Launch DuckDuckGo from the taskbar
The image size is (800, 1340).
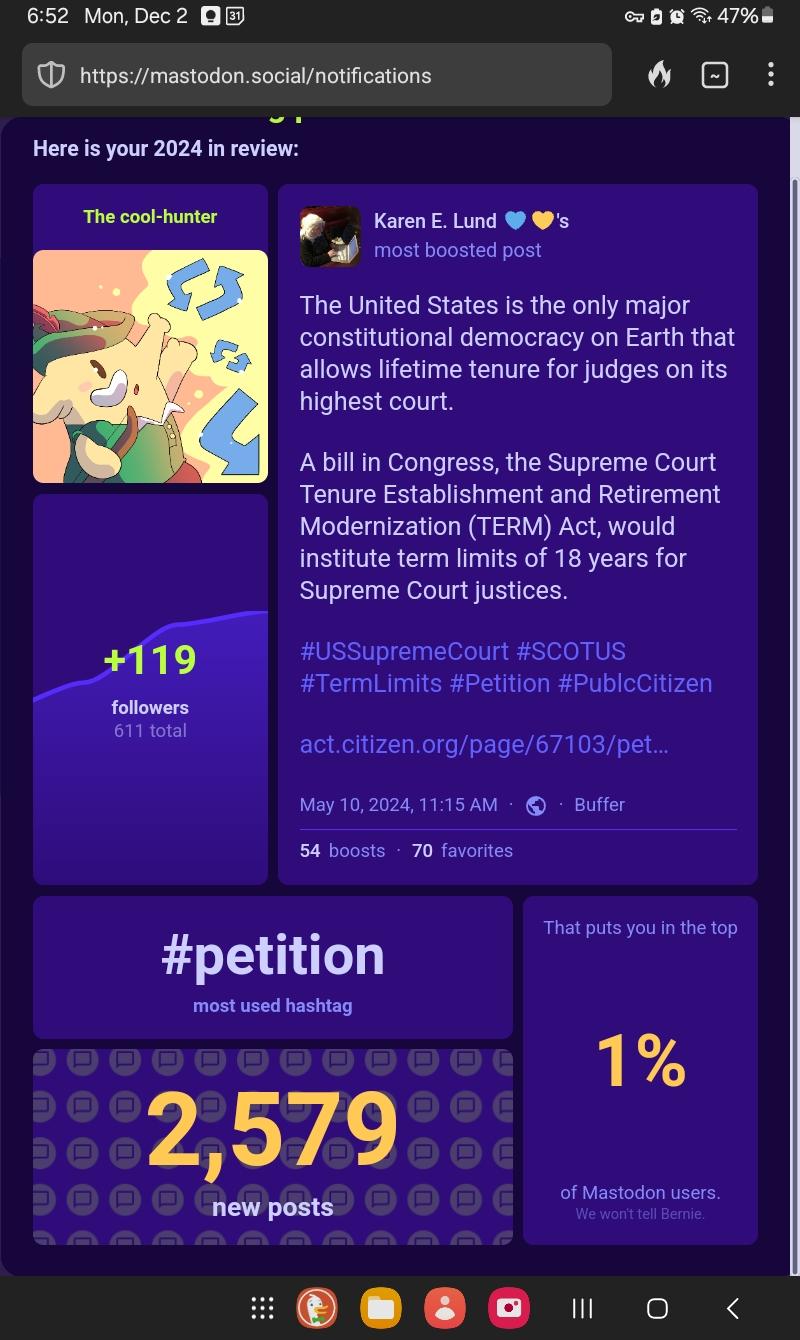(x=317, y=1308)
